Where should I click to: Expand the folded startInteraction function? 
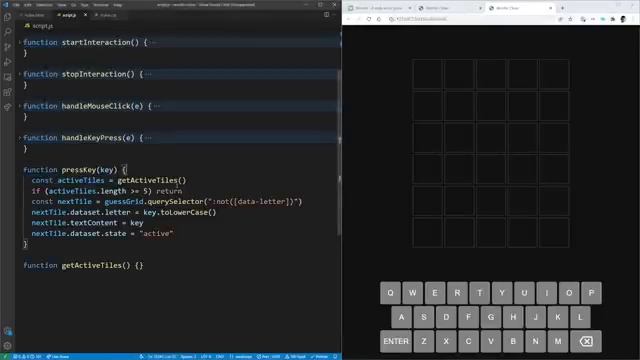20,42
